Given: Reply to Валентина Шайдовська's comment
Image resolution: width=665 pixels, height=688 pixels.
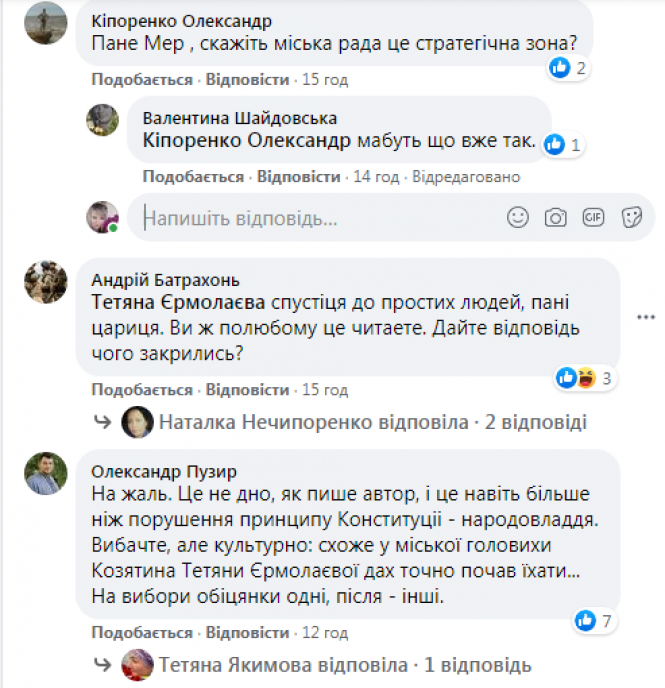Looking at the screenshot, I should pyautogui.click(x=299, y=176).
